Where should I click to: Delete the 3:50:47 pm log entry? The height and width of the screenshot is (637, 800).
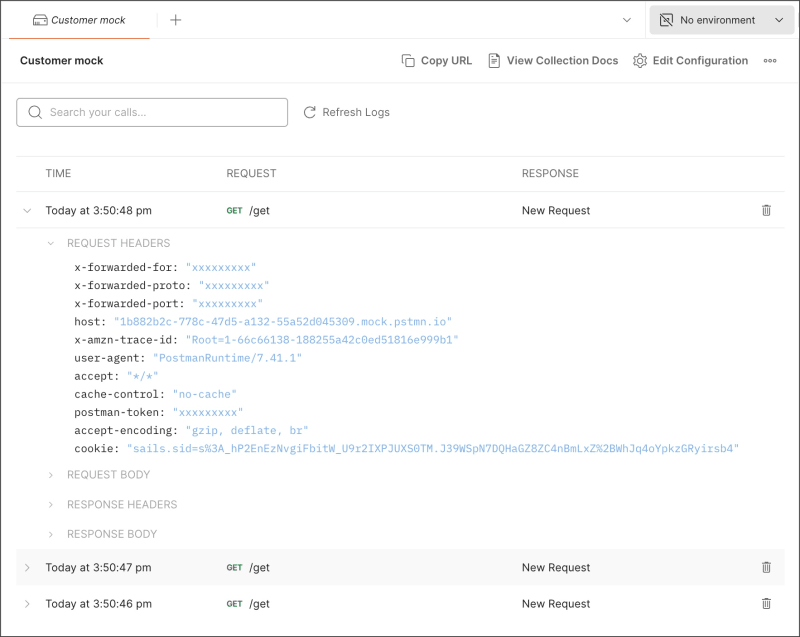coord(766,567)
